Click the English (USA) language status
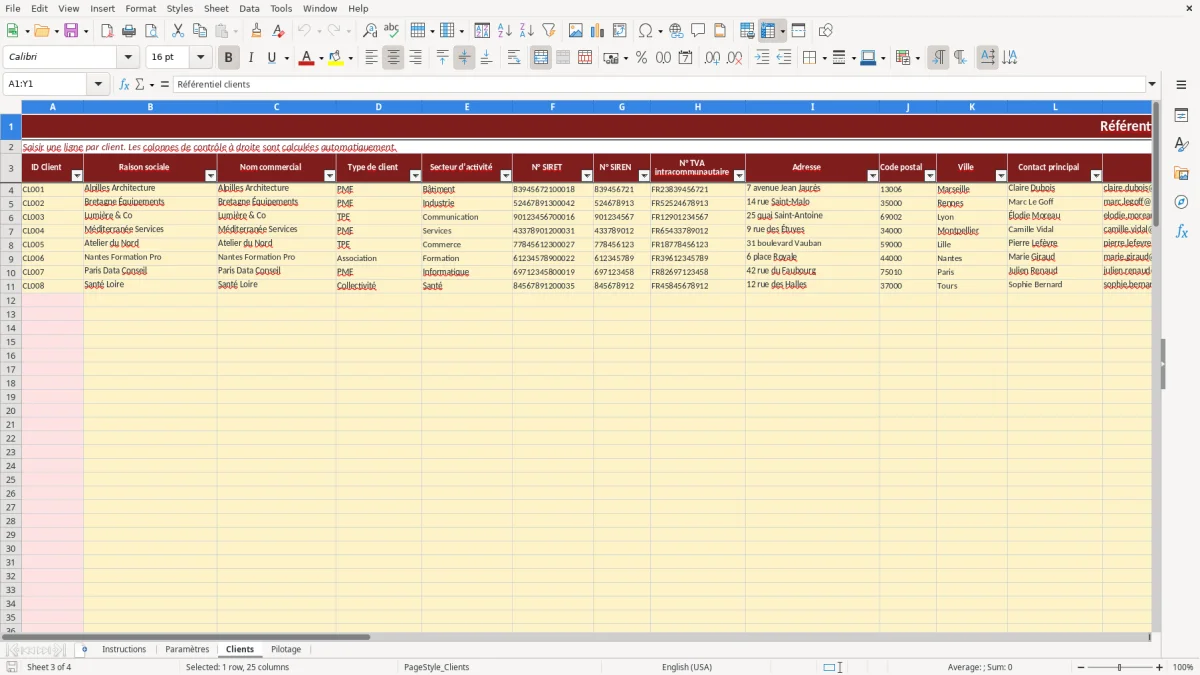Viewport: 1200px width, 675px height. [687, 667]
